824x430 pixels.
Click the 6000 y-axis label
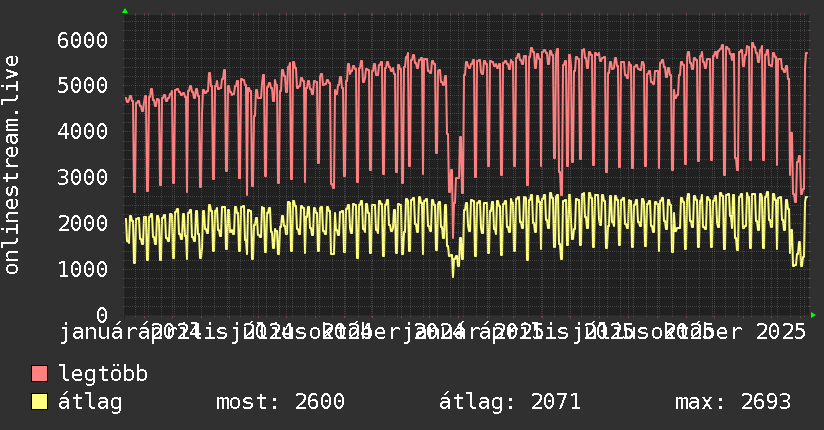tap(83, 40)
